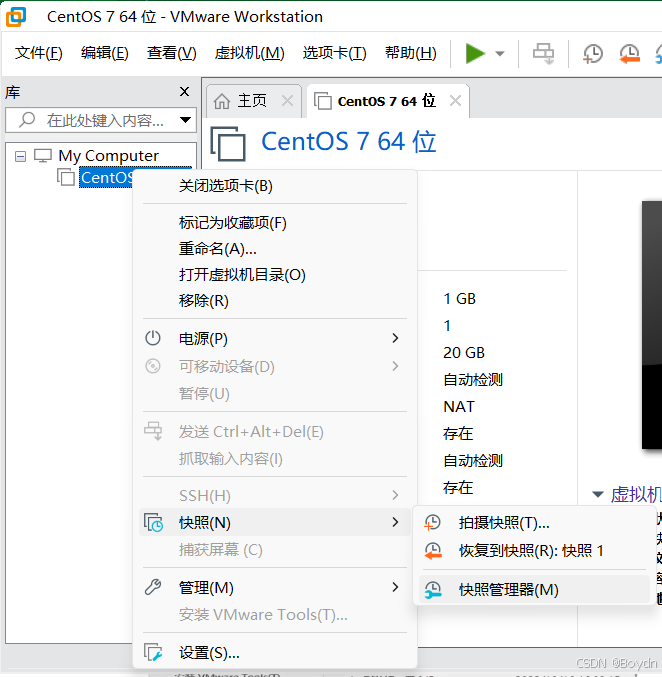Open 设置(S)... from the context menu
The height and width of the screenshot is (677, 662).
point(275,653)
